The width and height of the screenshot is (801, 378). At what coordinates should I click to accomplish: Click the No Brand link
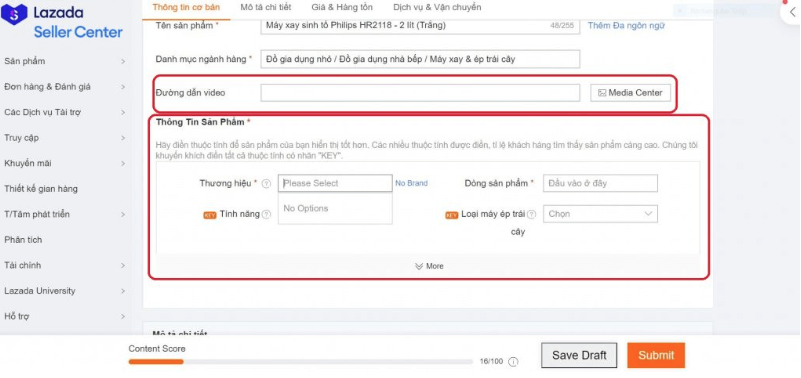411,183
